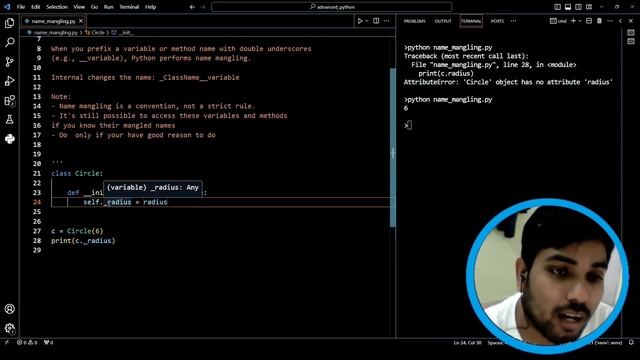Open the File menu

tap(21, 7)
